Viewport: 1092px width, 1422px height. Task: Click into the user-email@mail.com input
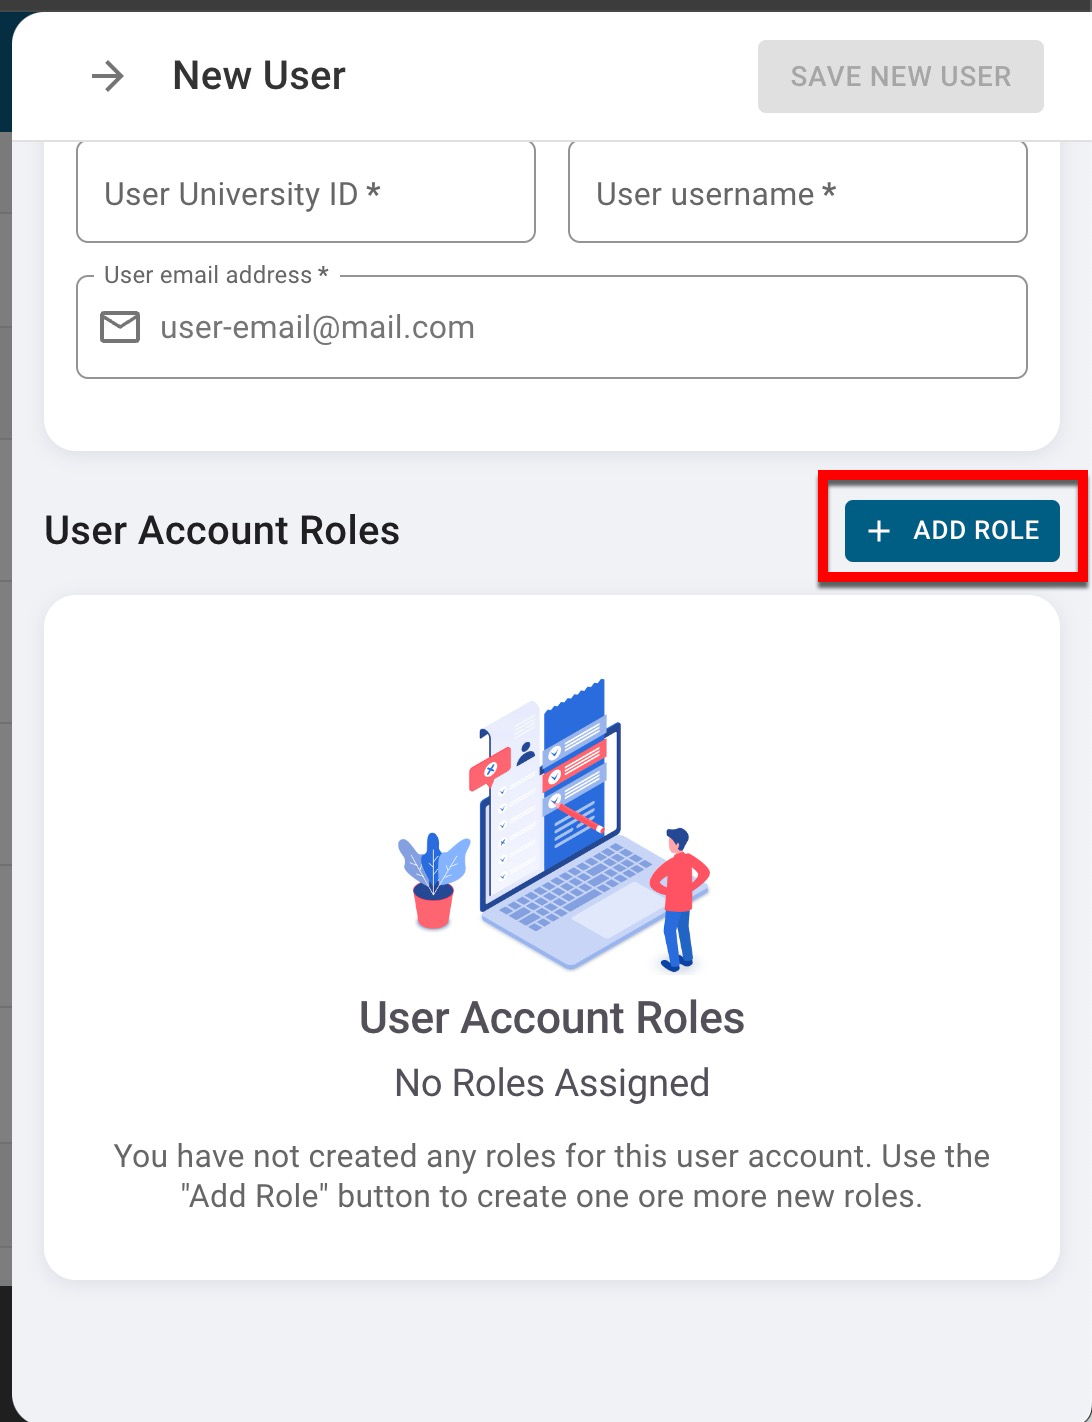tap(580, 328)
